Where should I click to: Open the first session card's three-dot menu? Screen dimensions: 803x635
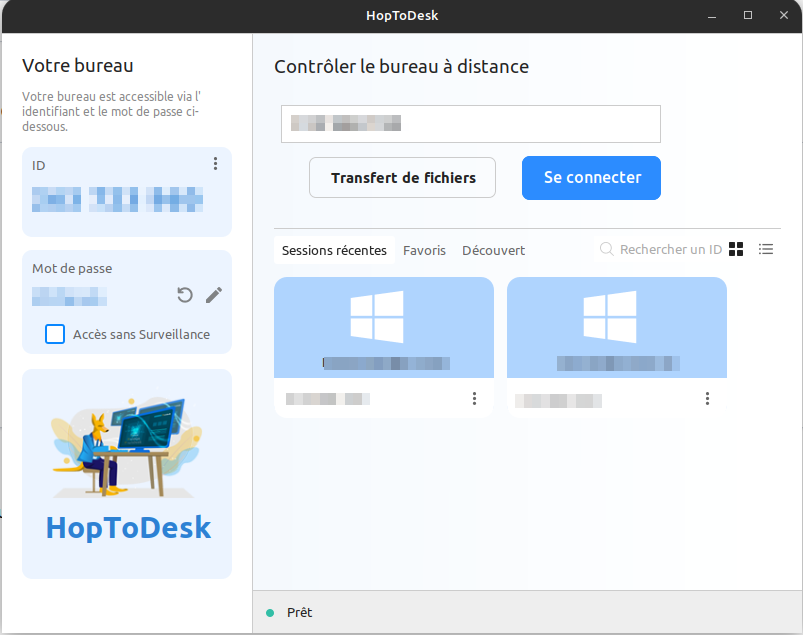[474, 399]
